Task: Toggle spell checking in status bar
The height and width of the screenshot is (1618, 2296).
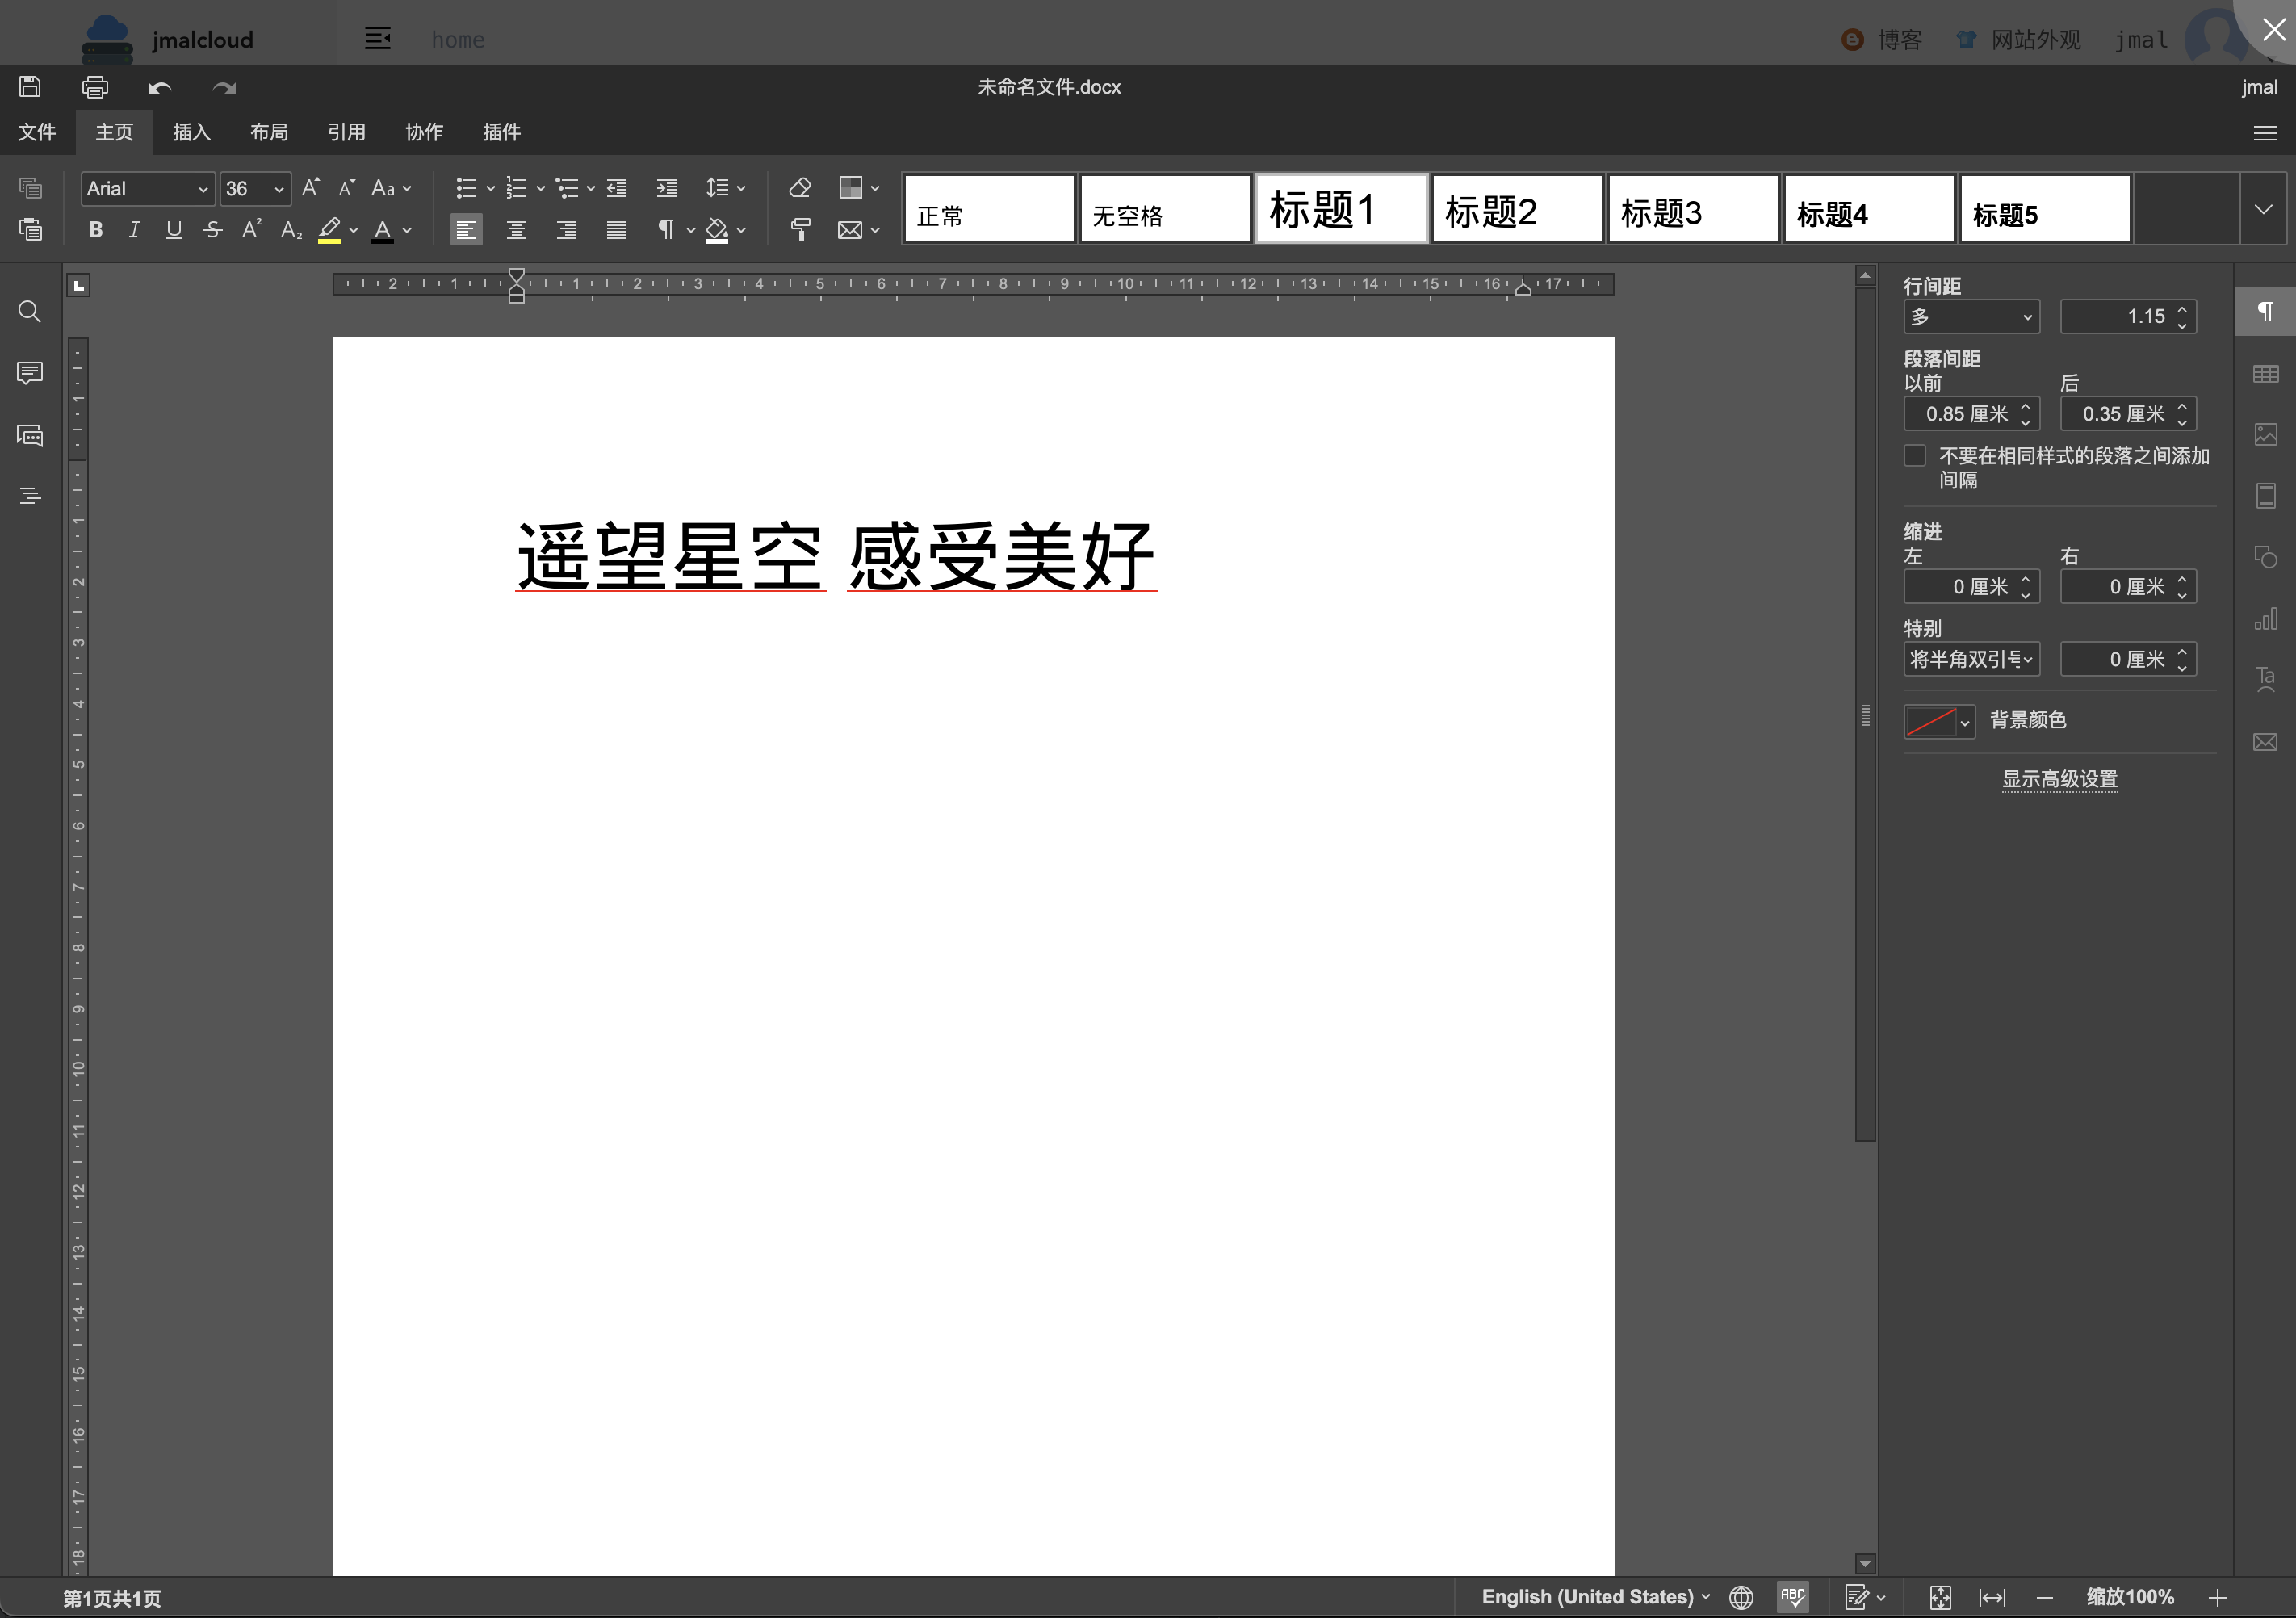Action: point(1792,1597)
